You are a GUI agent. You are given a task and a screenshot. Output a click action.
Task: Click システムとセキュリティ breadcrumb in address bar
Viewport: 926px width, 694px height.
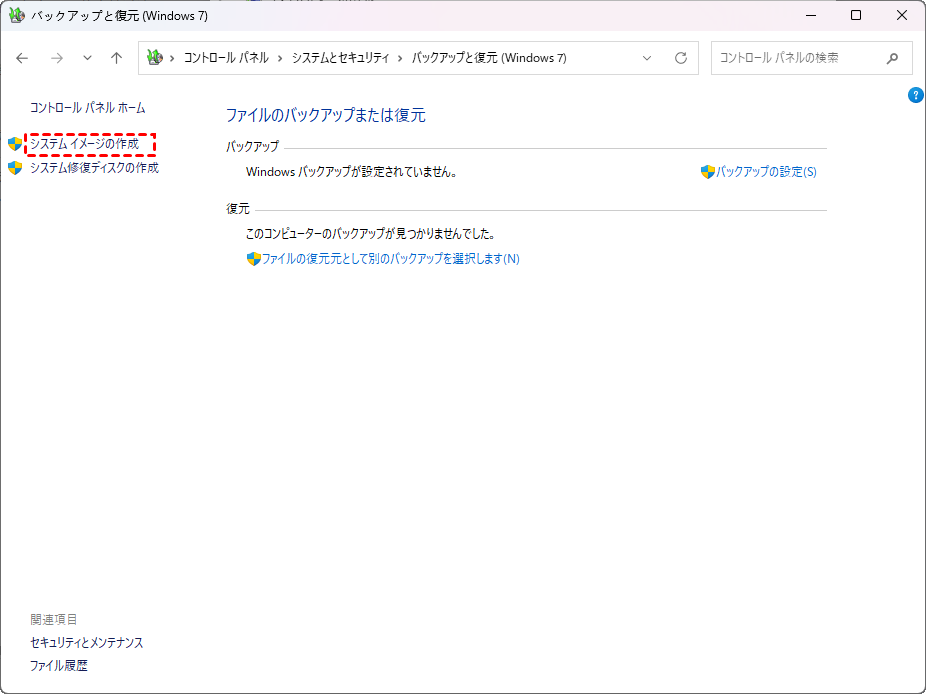click(340, 58)
